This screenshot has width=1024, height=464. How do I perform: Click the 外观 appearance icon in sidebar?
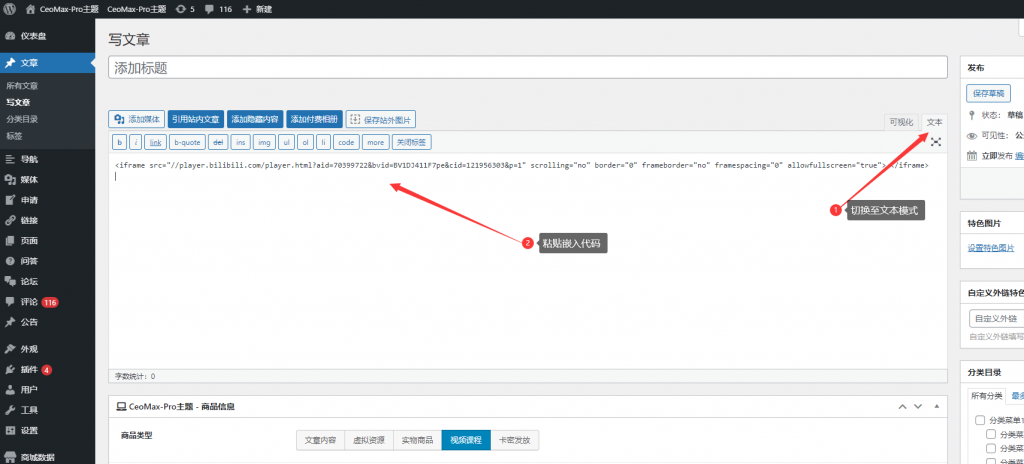[x=10, y=349]
